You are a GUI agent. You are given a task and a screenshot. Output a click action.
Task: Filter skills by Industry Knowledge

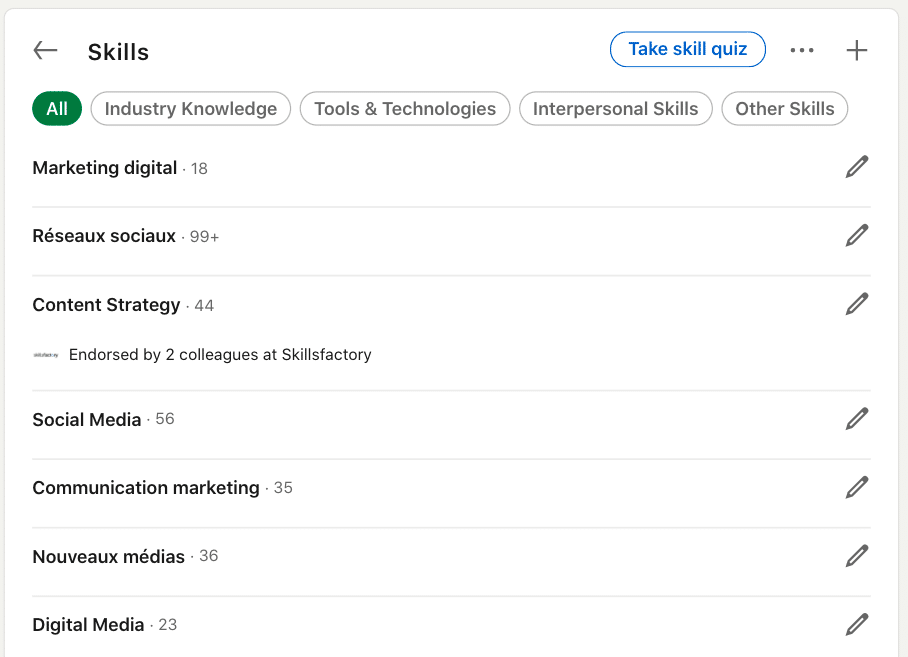(x=190, y=109)
